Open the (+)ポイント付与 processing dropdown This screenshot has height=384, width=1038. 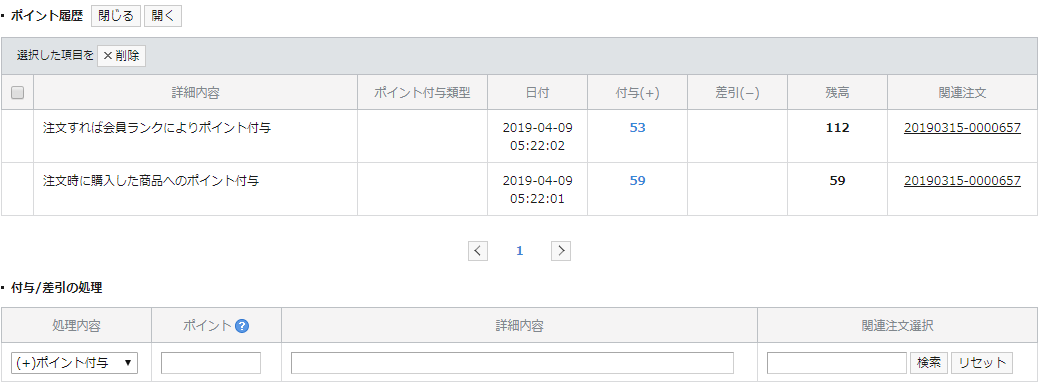pos(74,363)
